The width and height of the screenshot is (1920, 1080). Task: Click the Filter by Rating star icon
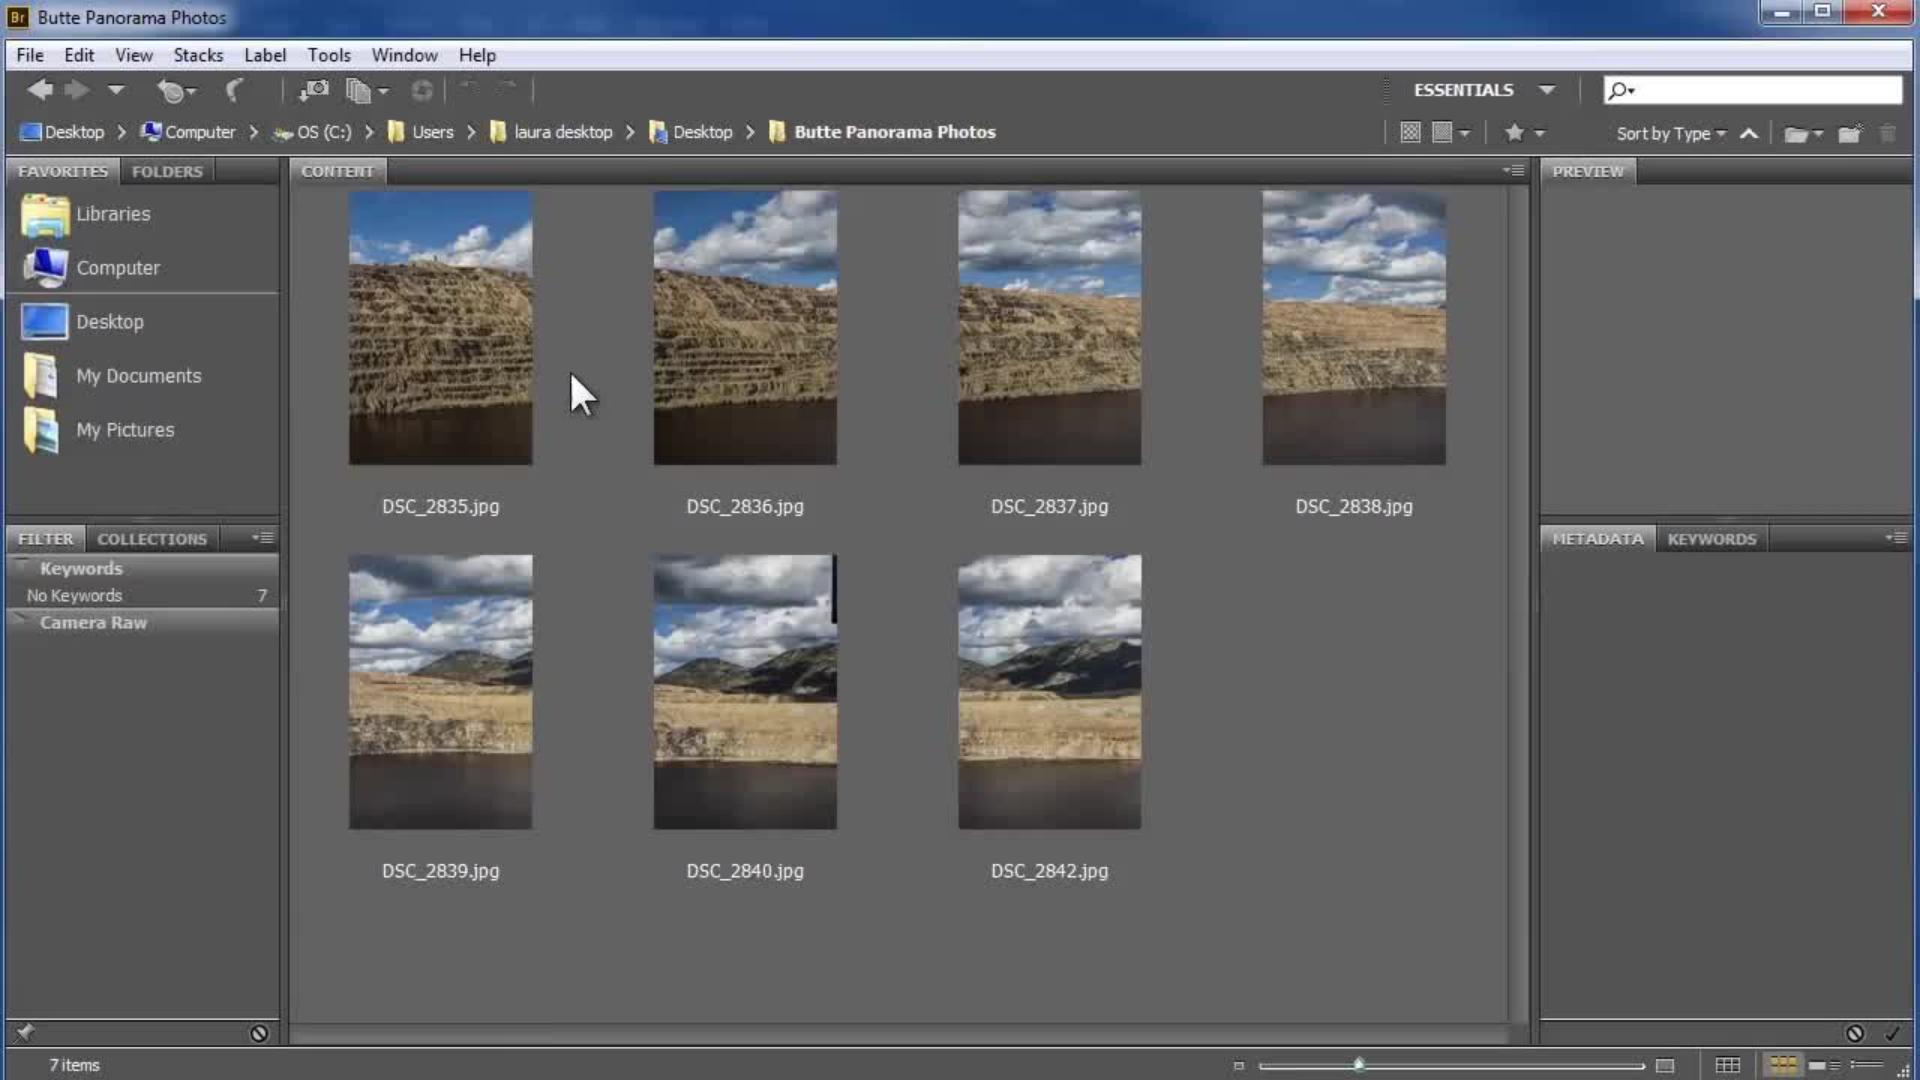pyautogui.click(x=1514, y=133)
